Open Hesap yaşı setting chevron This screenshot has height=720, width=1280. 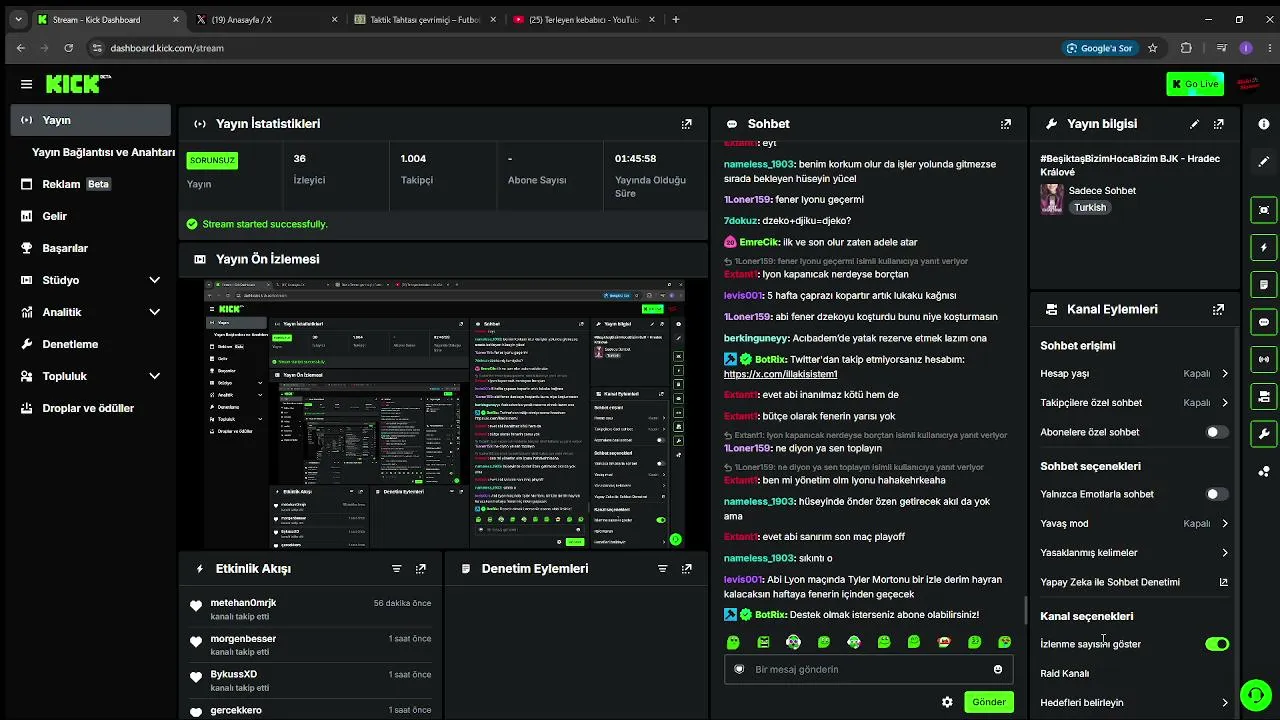tap(1225, 373)
